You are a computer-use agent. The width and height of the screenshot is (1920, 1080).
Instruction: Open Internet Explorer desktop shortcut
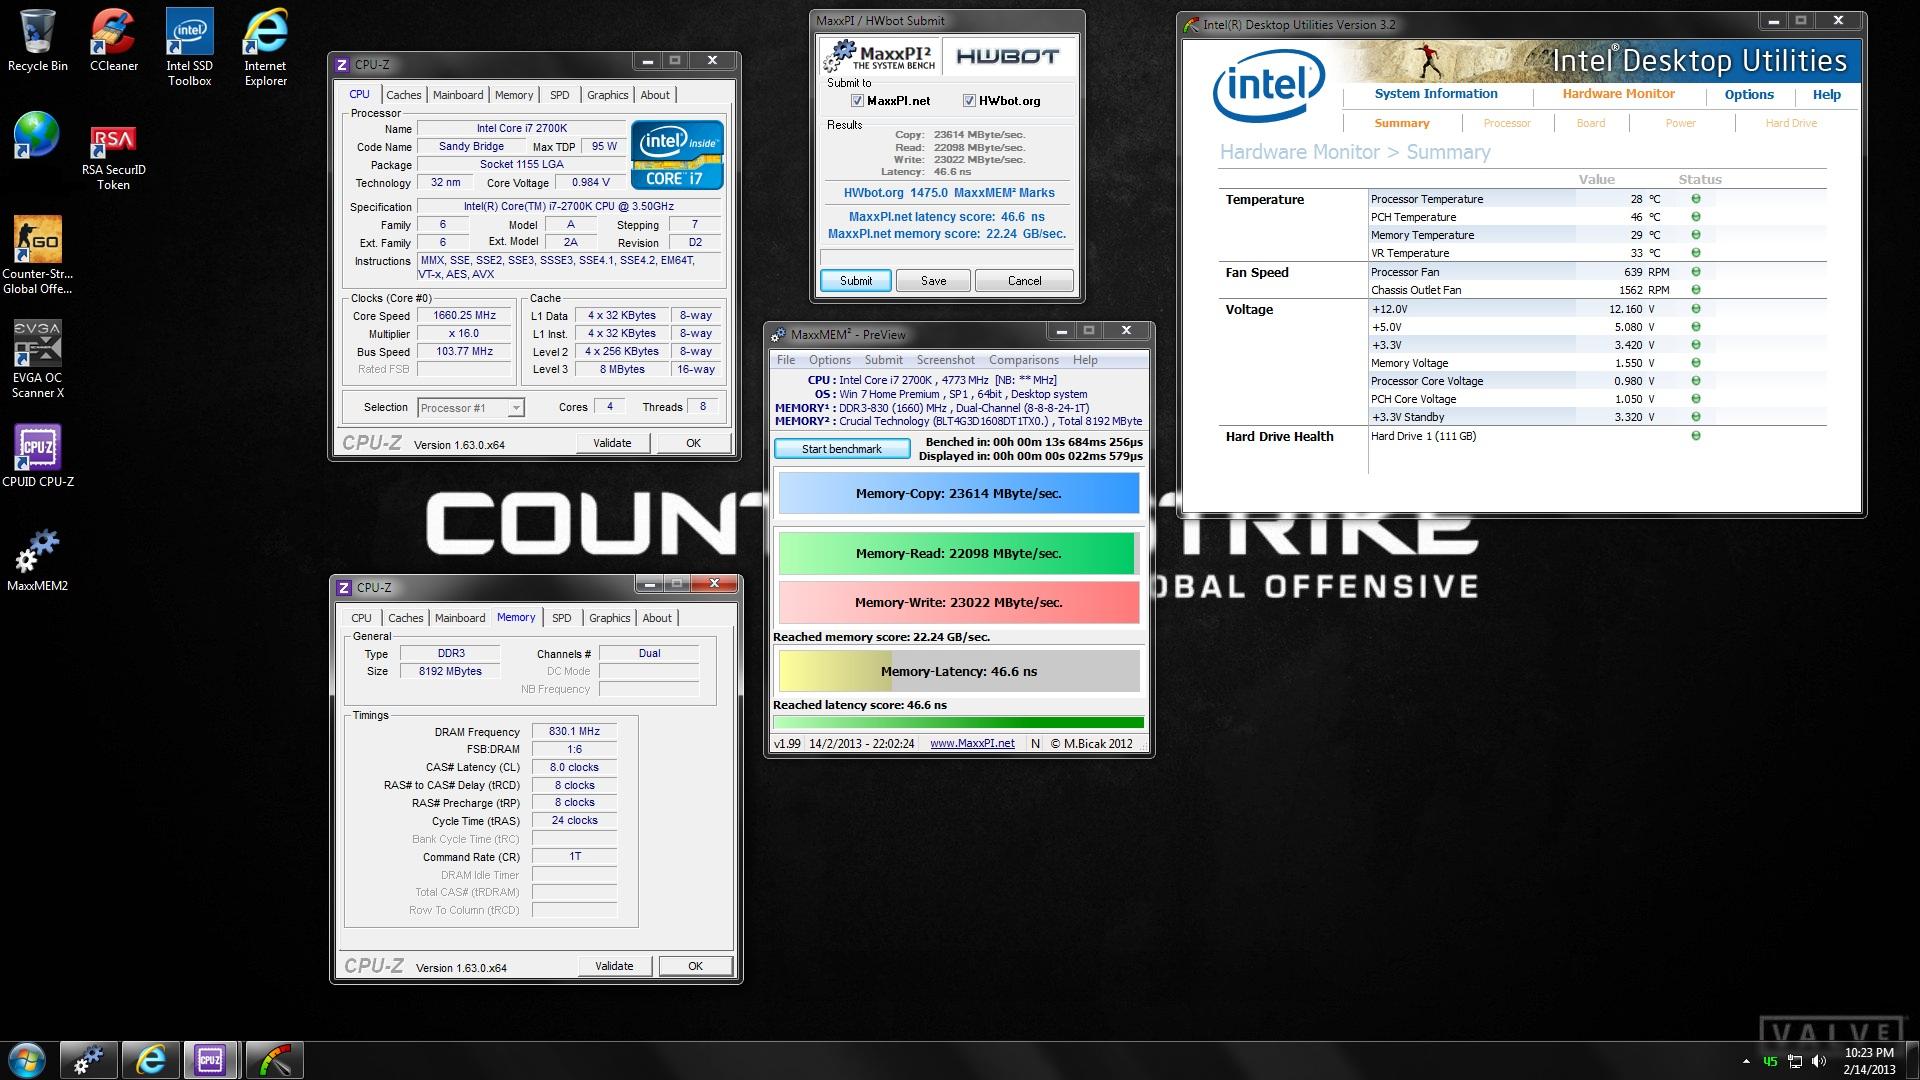point(266,47)
